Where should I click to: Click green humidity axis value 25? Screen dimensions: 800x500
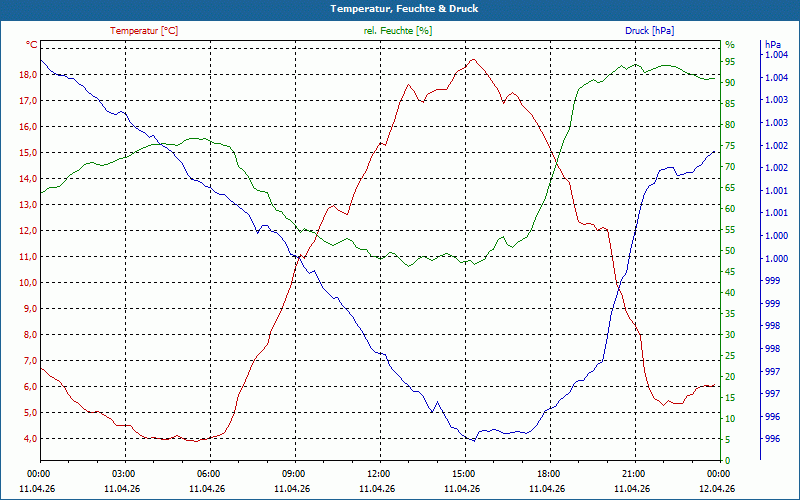click(730, 356)
